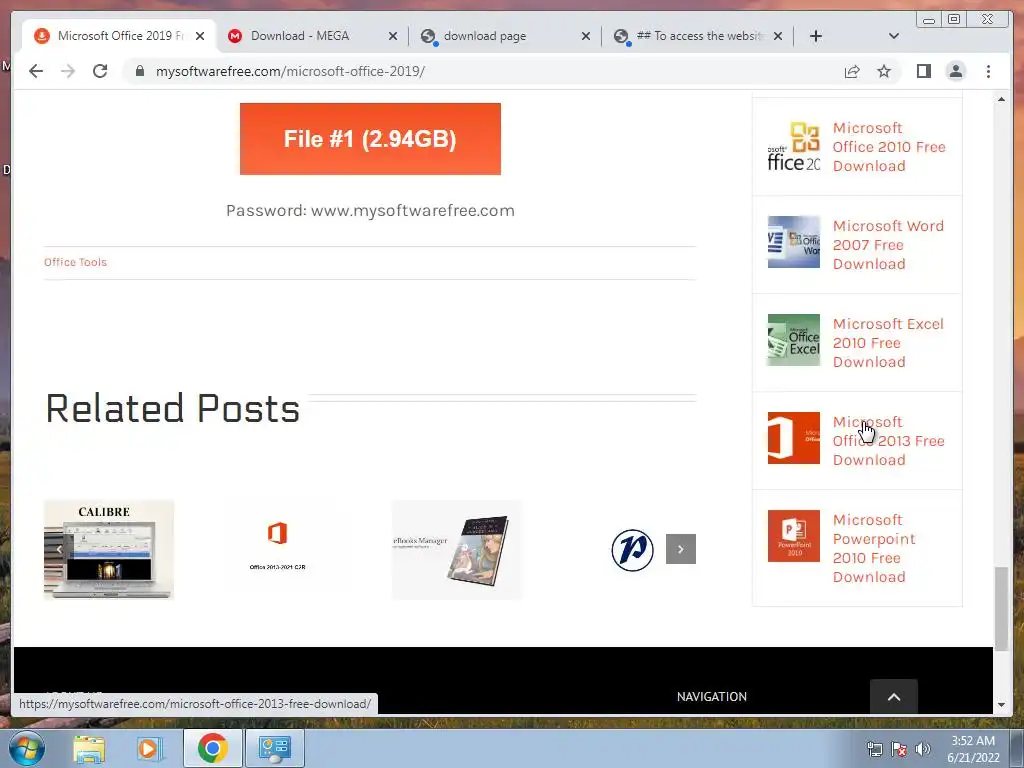Viewport: 1024px width, 768px height.
Task: Go back to the previous page
Action: click(x=36, y=71)
